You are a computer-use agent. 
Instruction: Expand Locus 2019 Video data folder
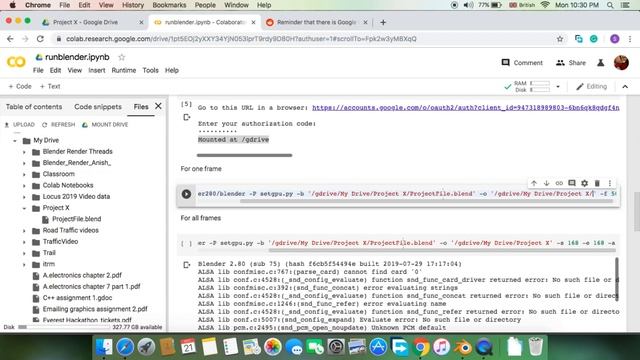24,197
